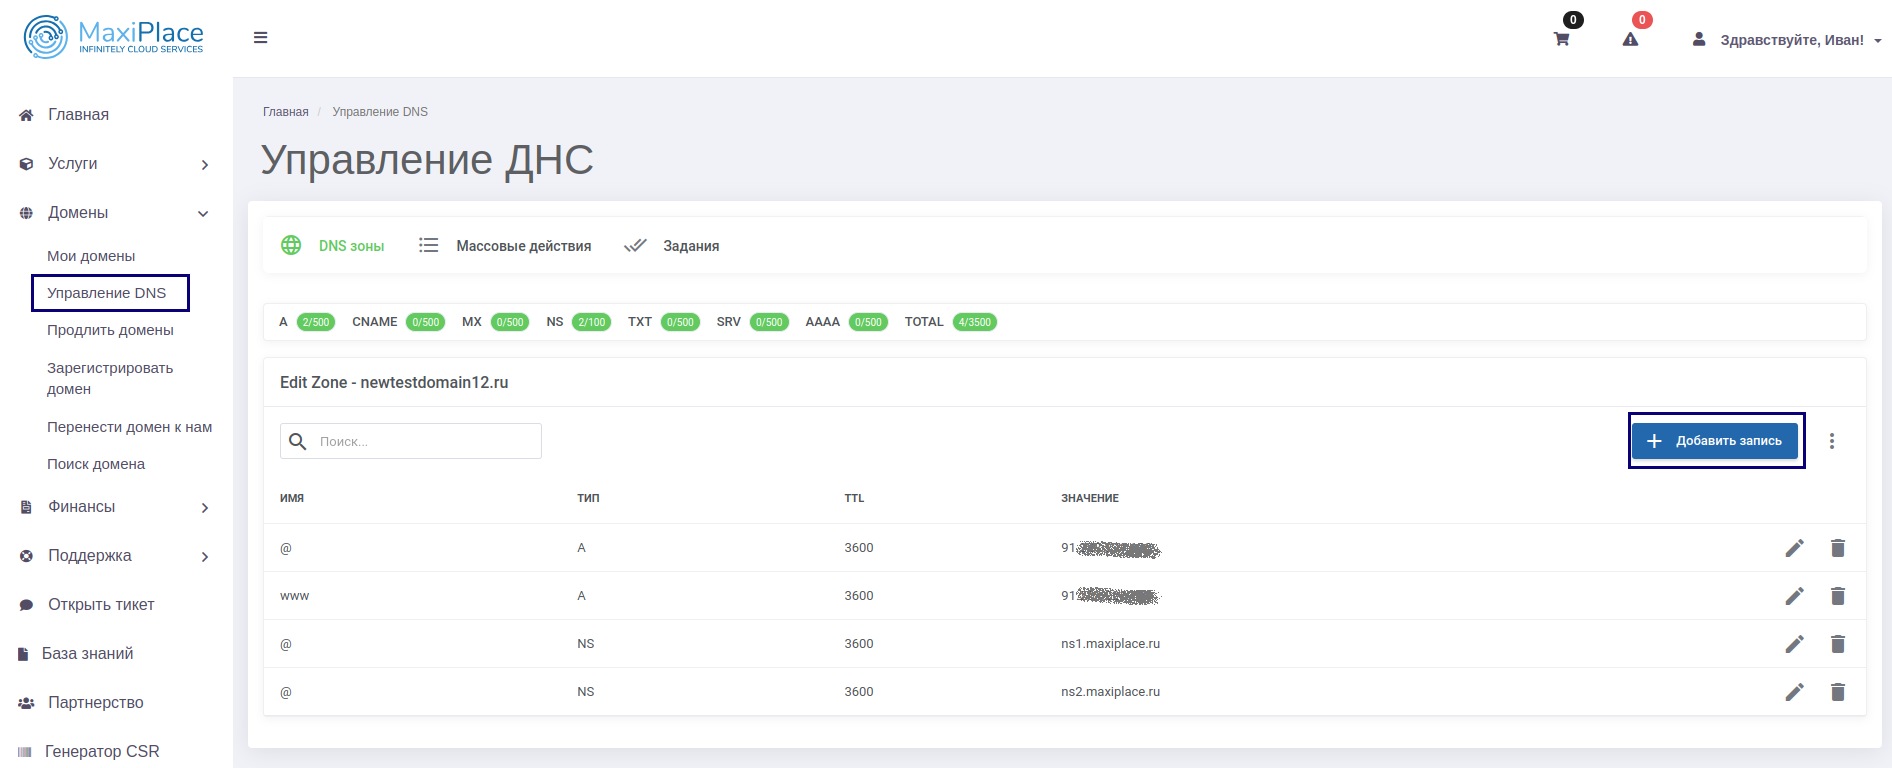Delete the ns1.maxiplace.ru NS record

tap(1838, 644)
